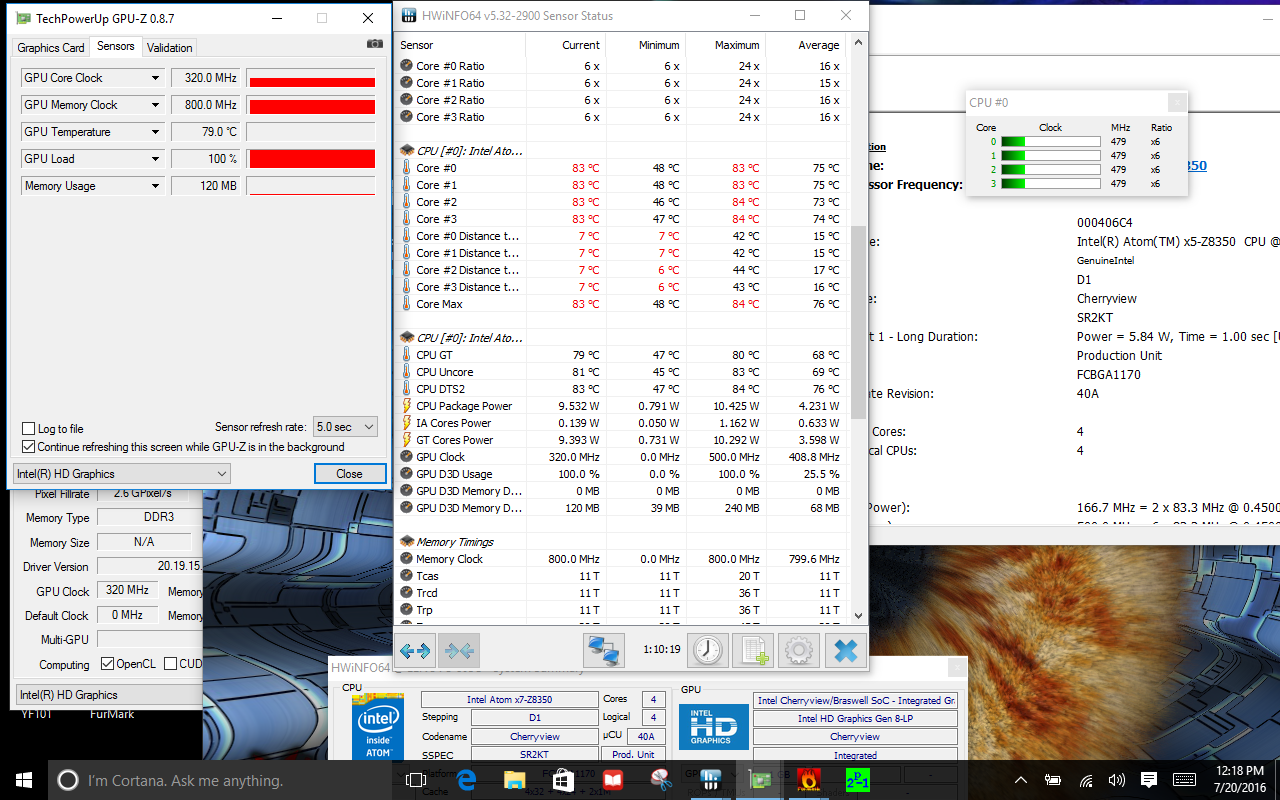Click HWiNFO shrink layout arrows button
Image resolution: width=1280 pixels, height=800 pixels.
tap(460, 650)
